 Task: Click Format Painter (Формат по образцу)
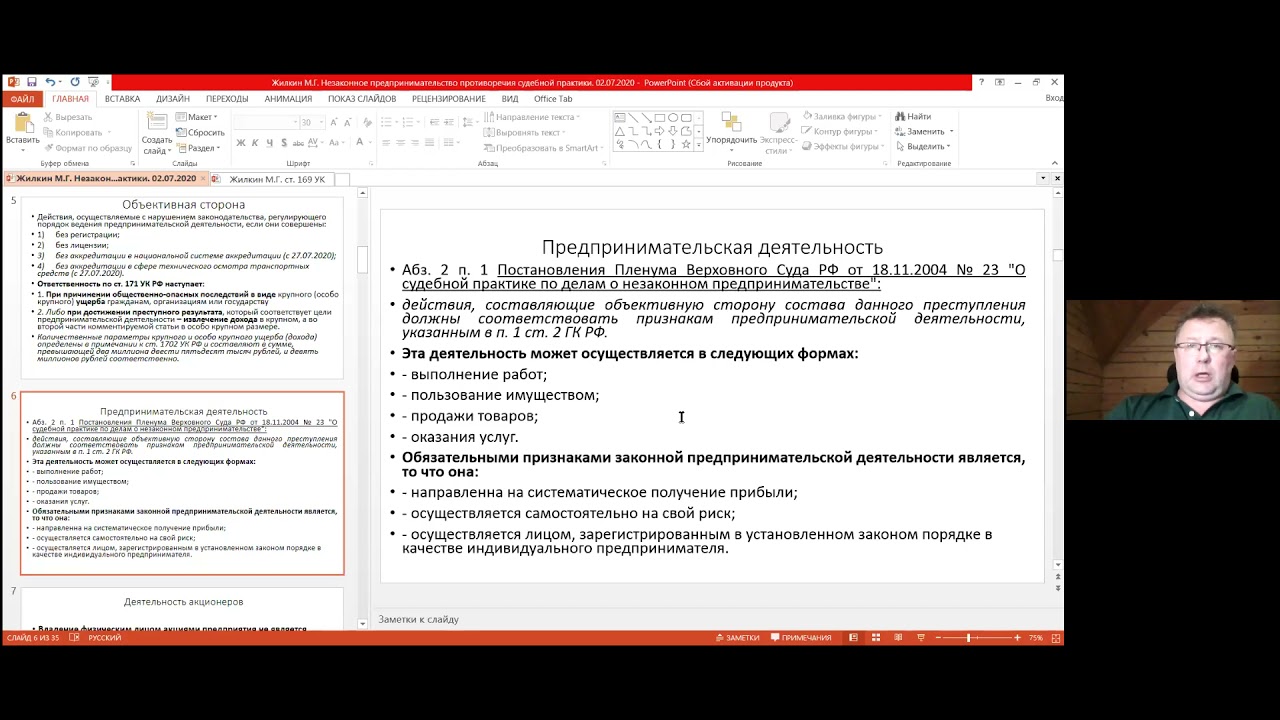coord(88,148)
